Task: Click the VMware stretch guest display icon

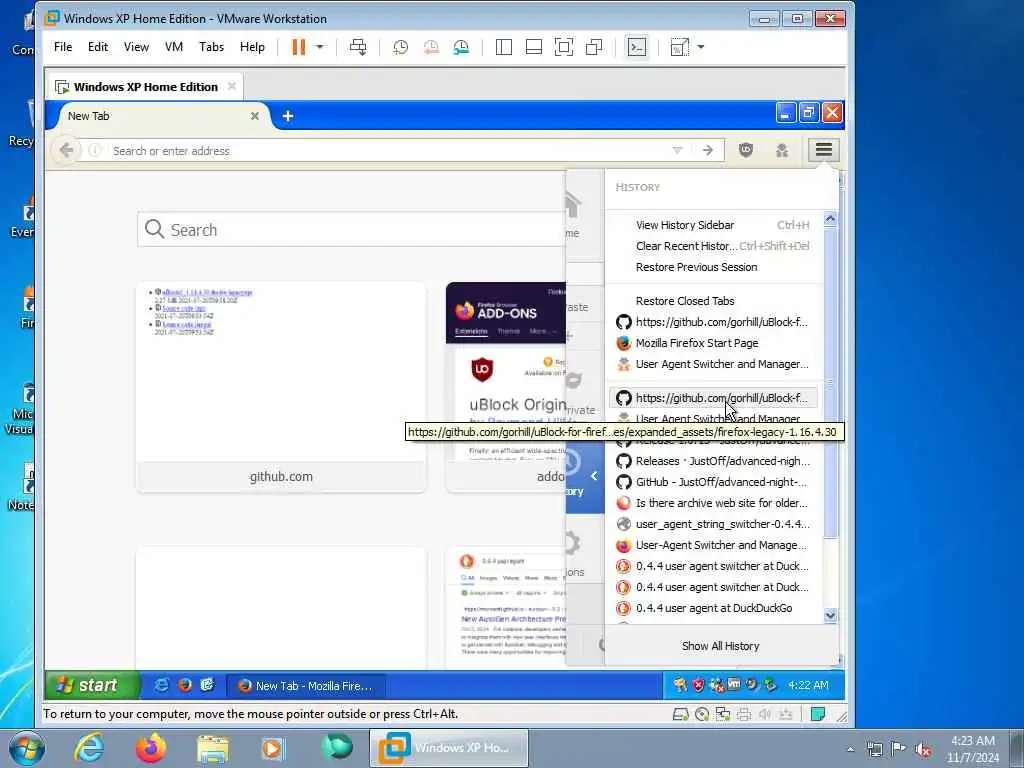Action: 679,47
